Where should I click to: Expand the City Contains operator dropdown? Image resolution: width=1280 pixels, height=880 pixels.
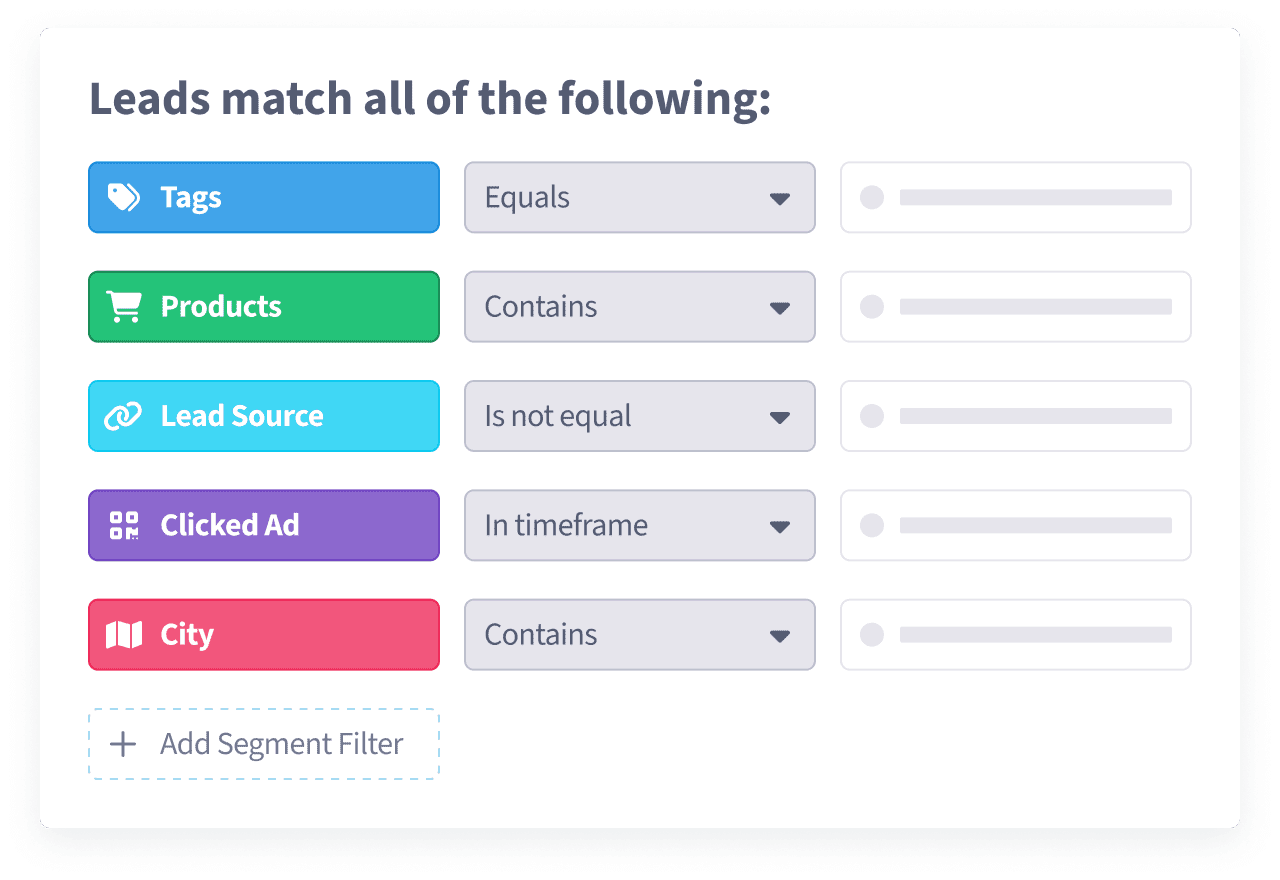coord(639,634)
